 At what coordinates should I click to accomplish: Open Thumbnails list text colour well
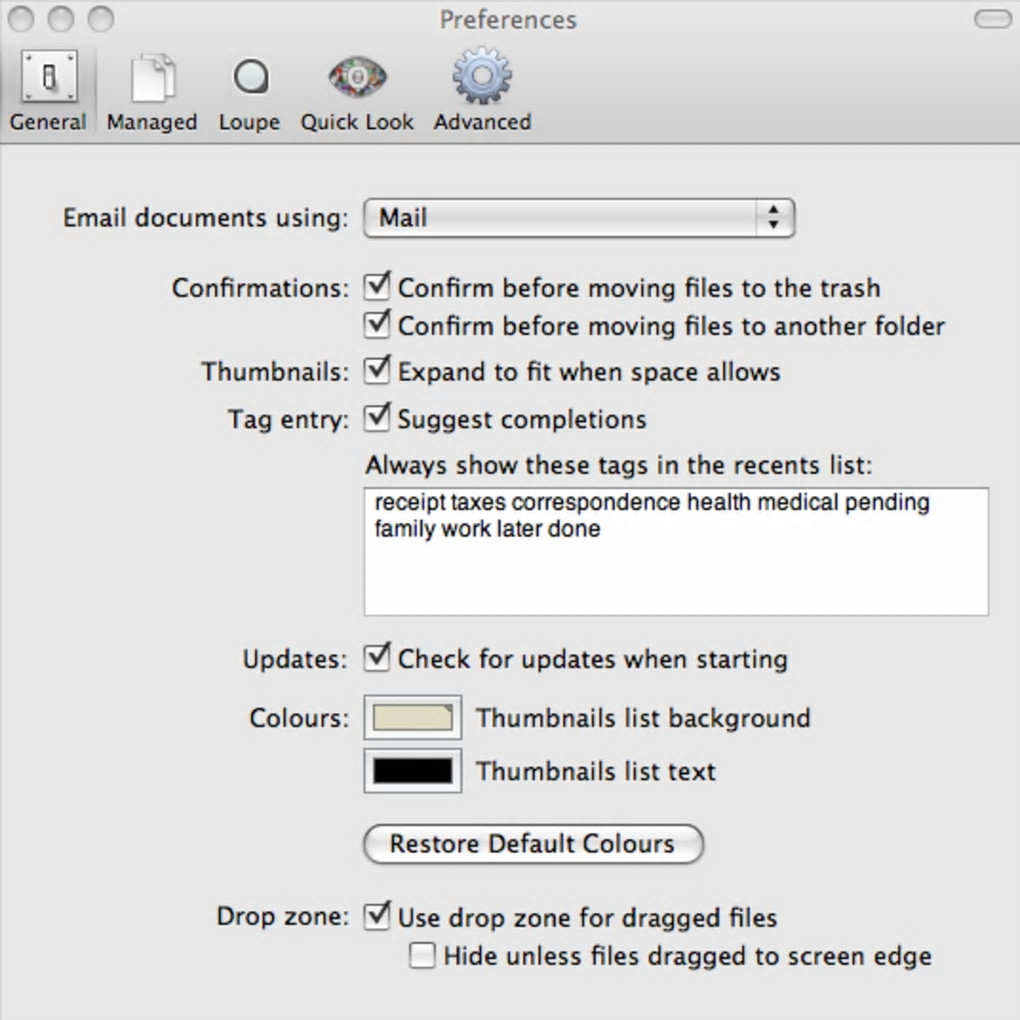413,771
